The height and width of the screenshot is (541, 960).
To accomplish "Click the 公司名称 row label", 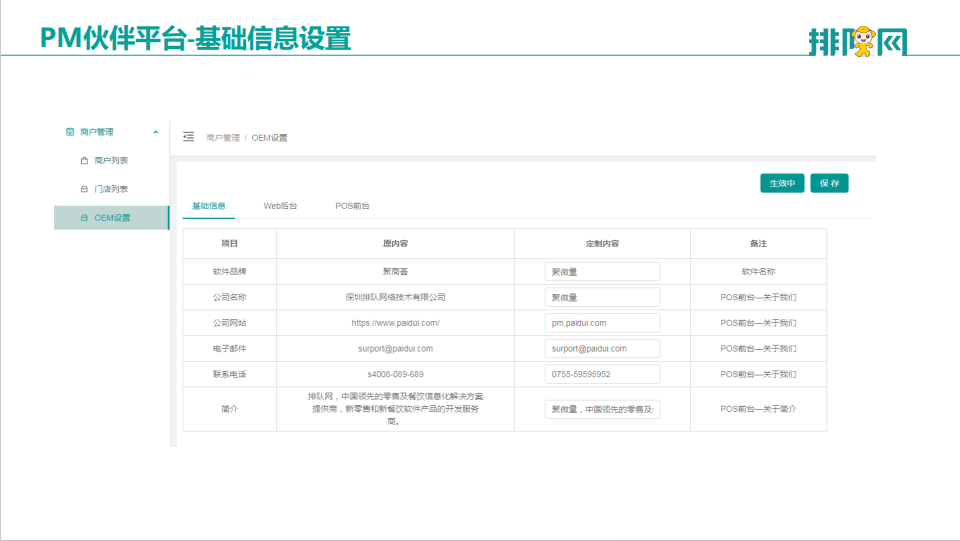I will click(230, 297).
